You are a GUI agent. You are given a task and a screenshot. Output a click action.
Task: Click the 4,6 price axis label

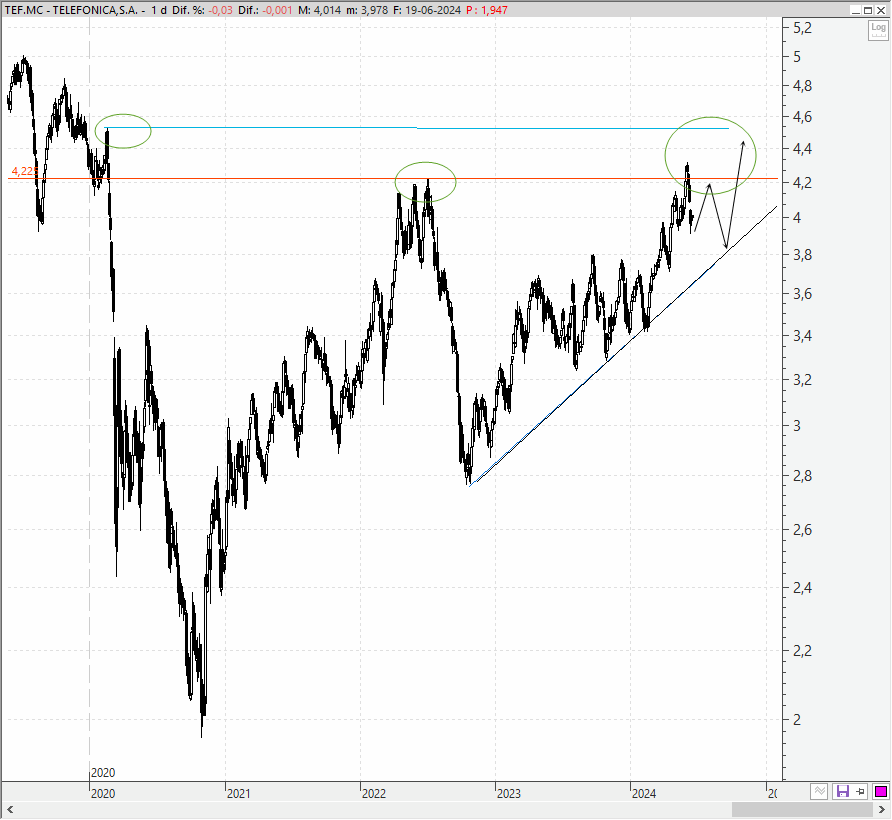point(803,117)
